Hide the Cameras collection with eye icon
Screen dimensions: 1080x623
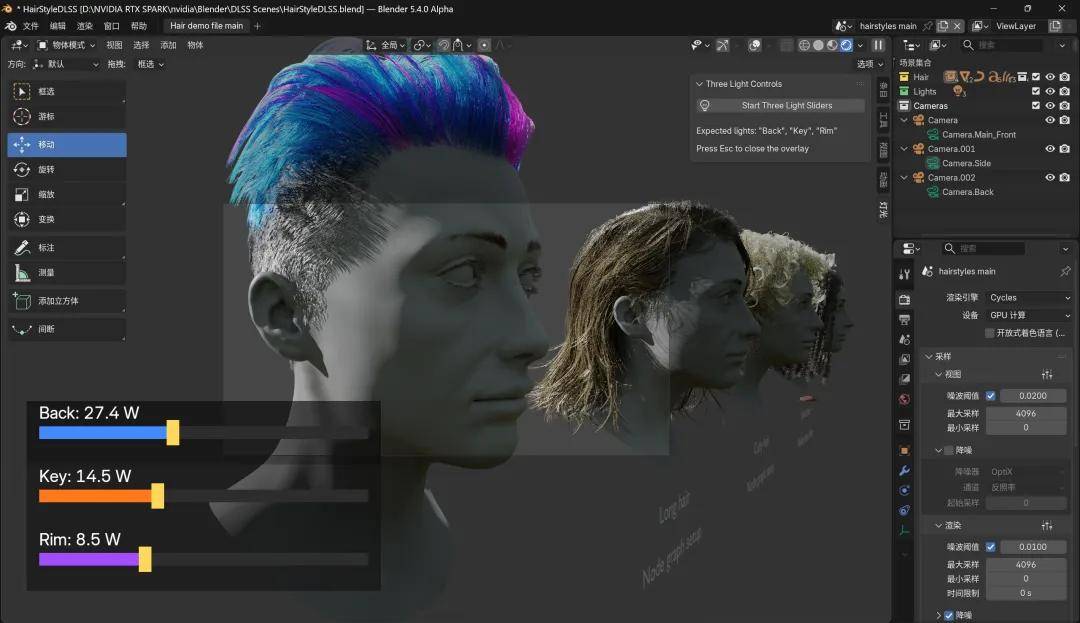pos(1050,105)
